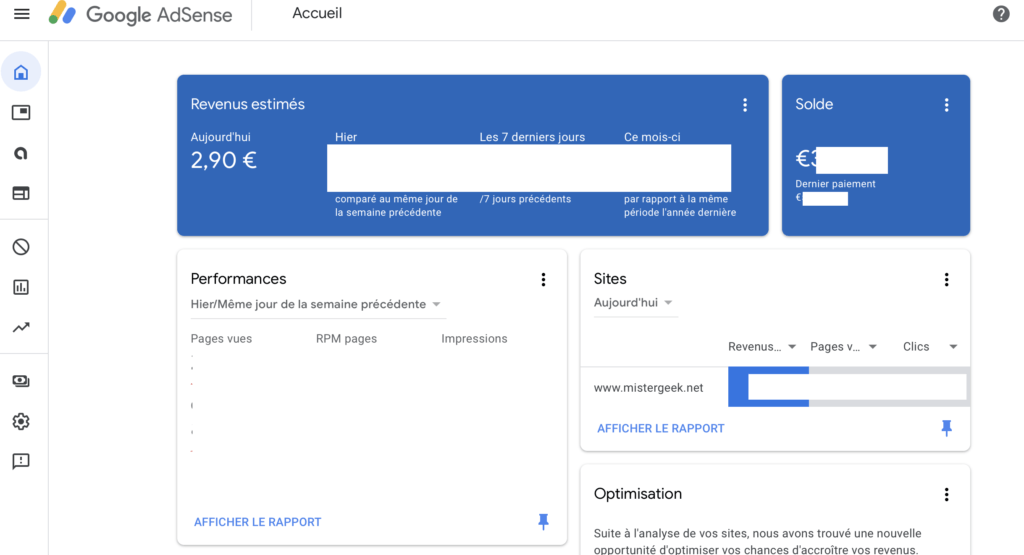
Task: Click Afficher le rapport in Sites
Action: point(660,428)
